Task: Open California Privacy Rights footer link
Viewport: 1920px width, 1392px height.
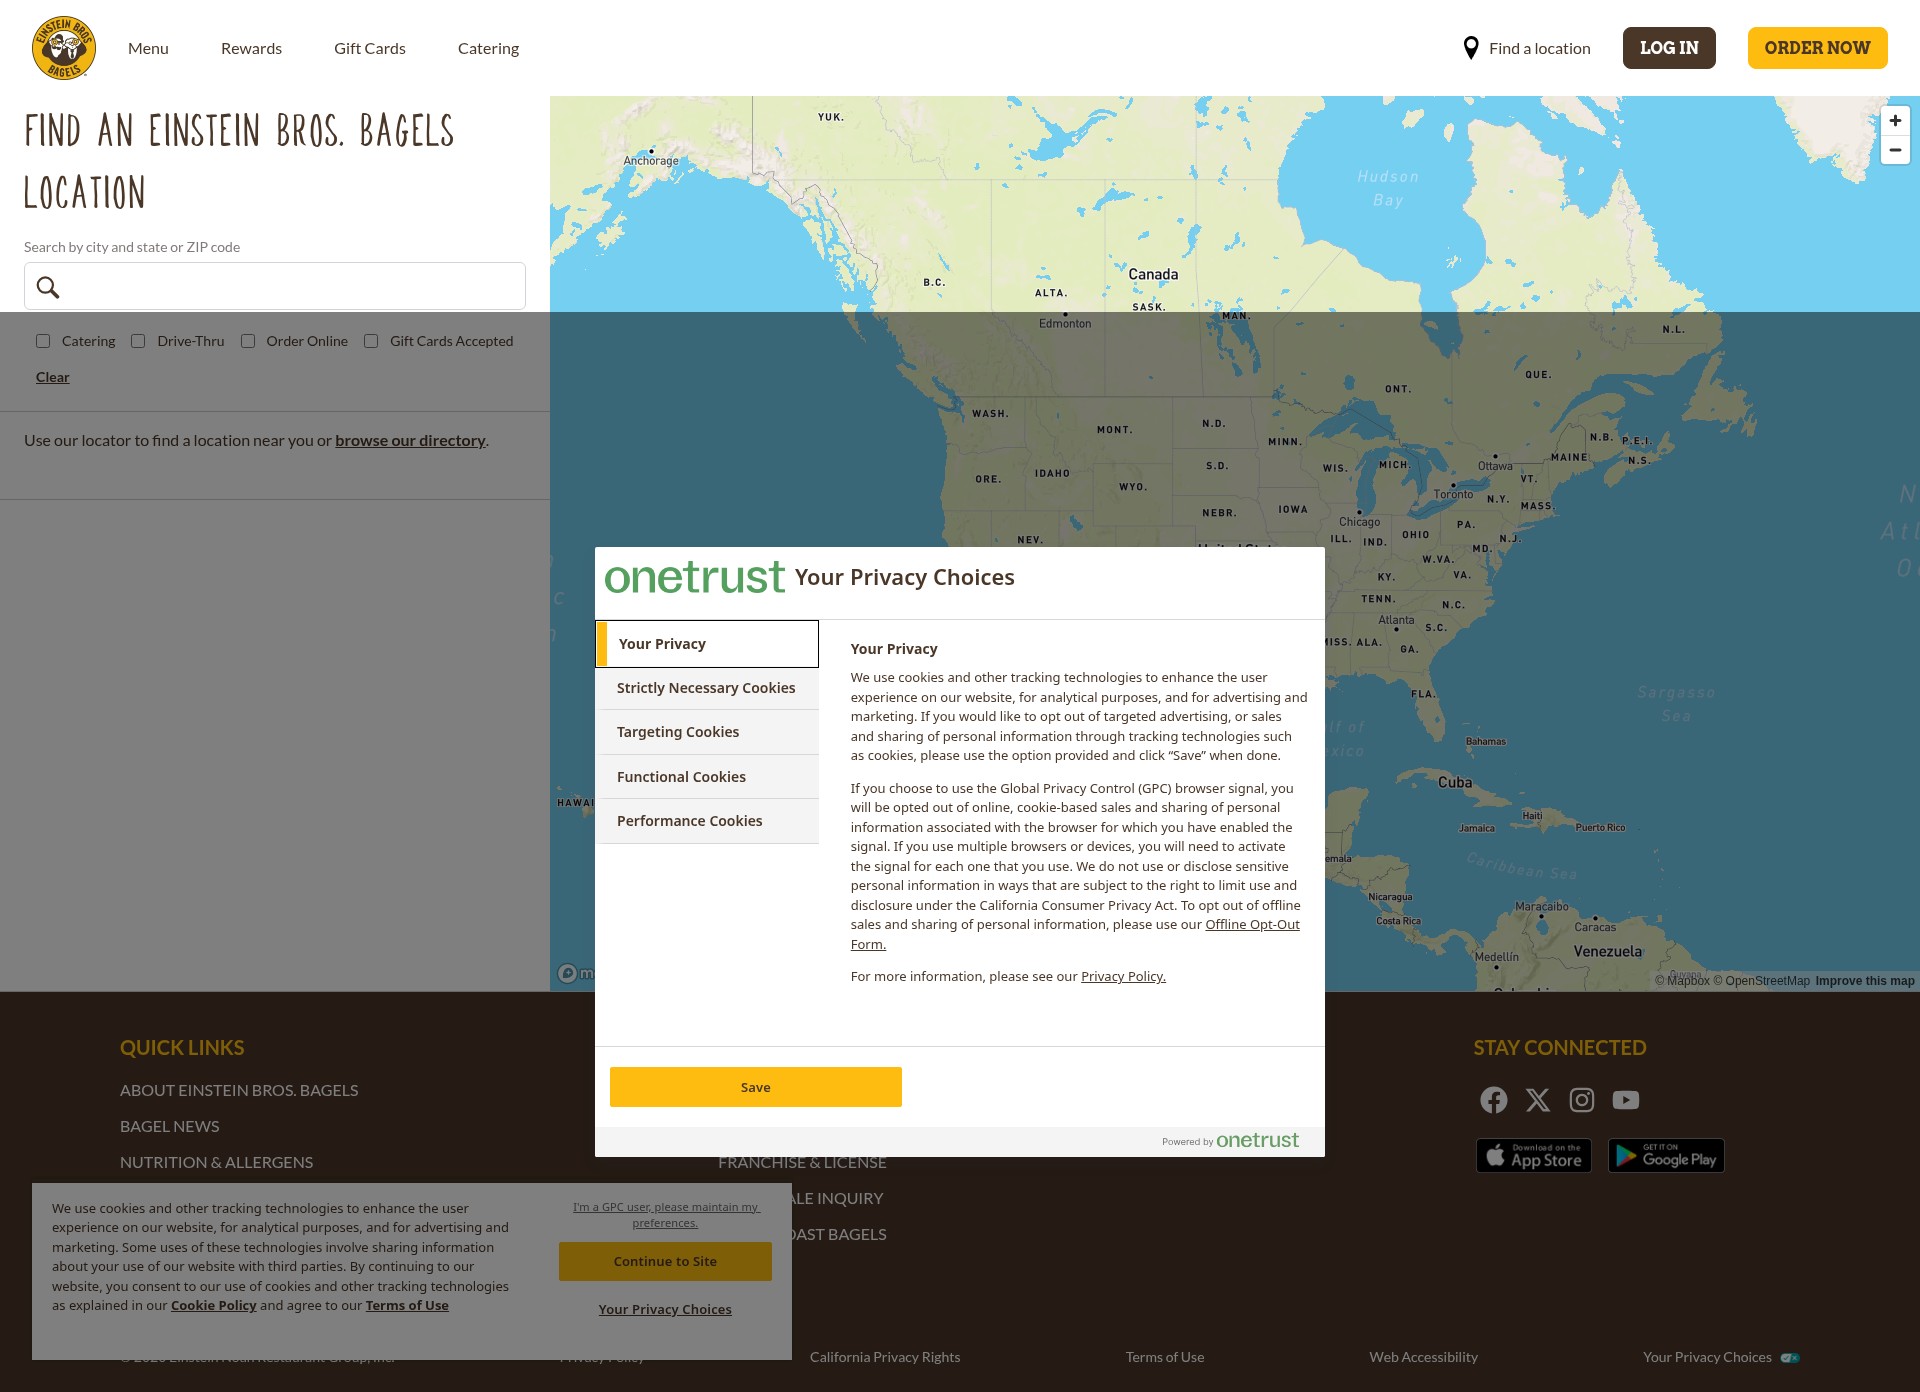Action: coord(885,1357)
